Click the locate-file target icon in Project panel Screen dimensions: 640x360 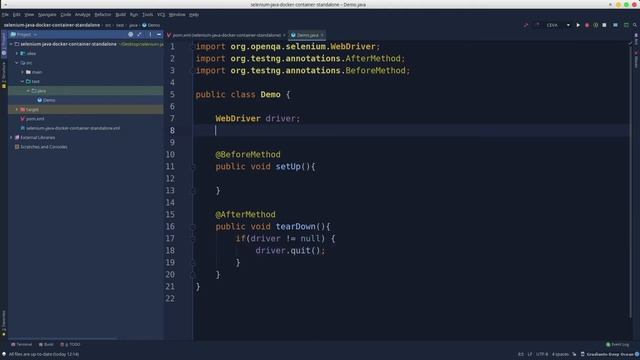131,35
